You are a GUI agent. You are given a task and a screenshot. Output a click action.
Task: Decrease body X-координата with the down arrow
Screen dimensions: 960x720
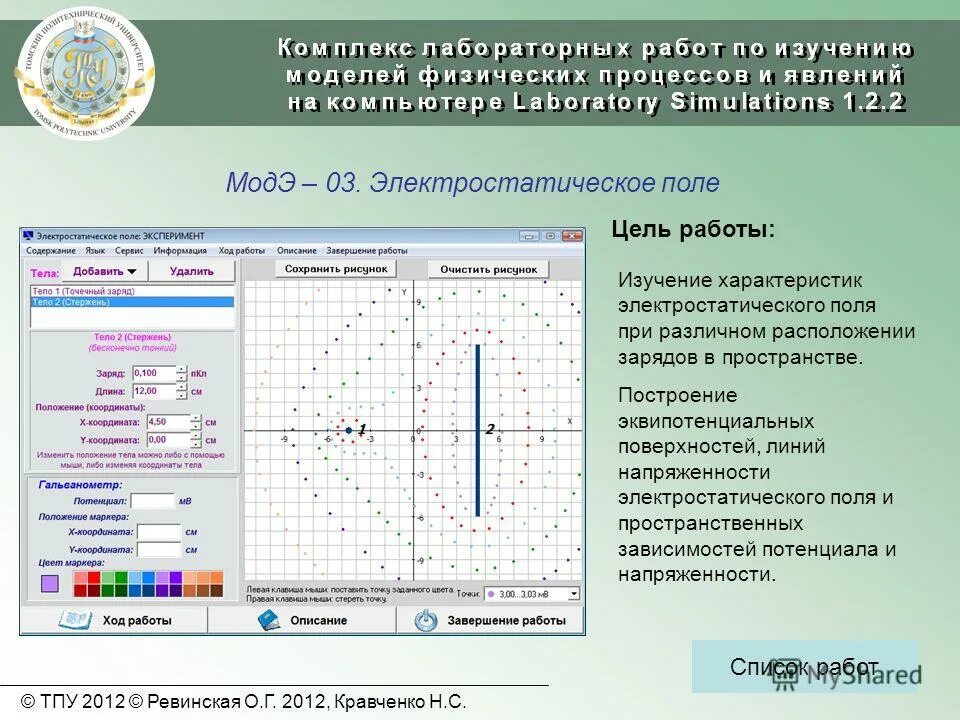(x=195, y=426)
